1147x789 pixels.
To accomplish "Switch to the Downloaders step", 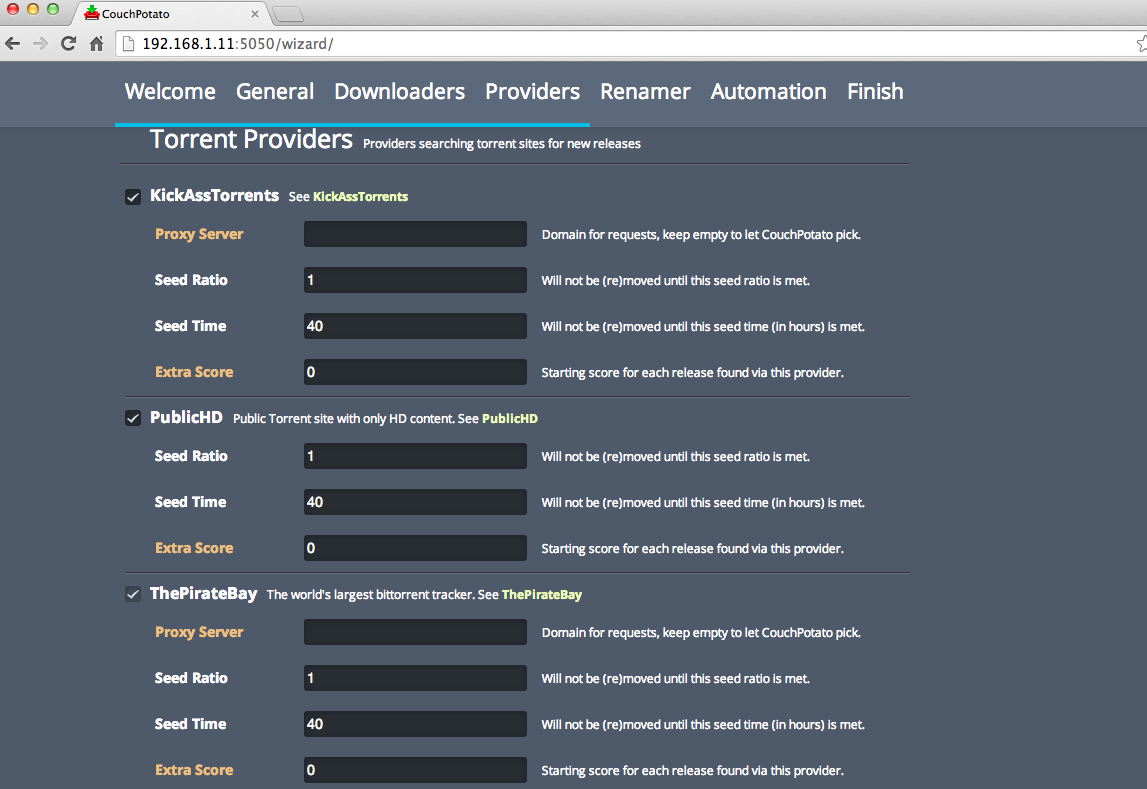I will 399,91.
